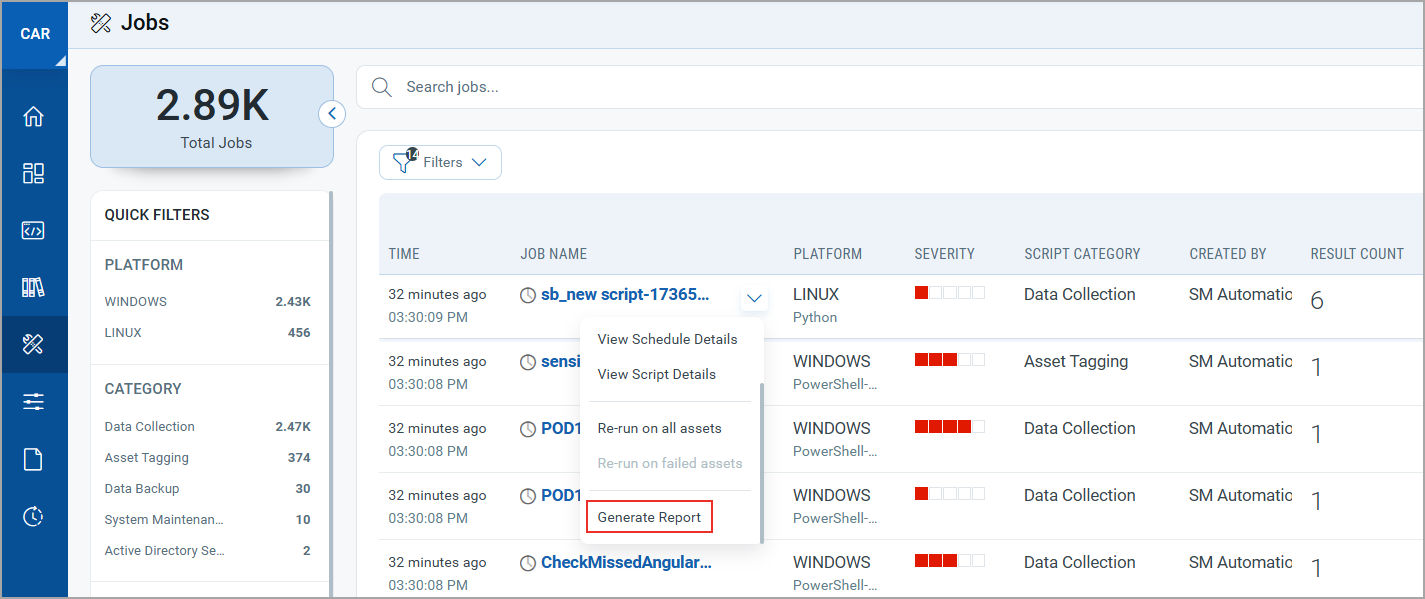Select the Jobs tools icon in sidebar
Screen dimensions: 1425x599
pos(33,345)
